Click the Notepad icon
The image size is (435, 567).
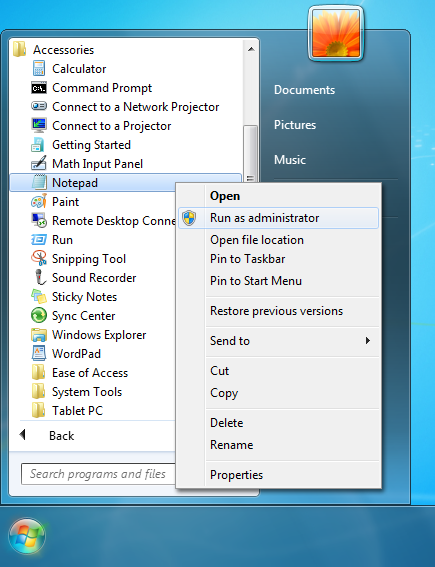click(x=39, y=182)
